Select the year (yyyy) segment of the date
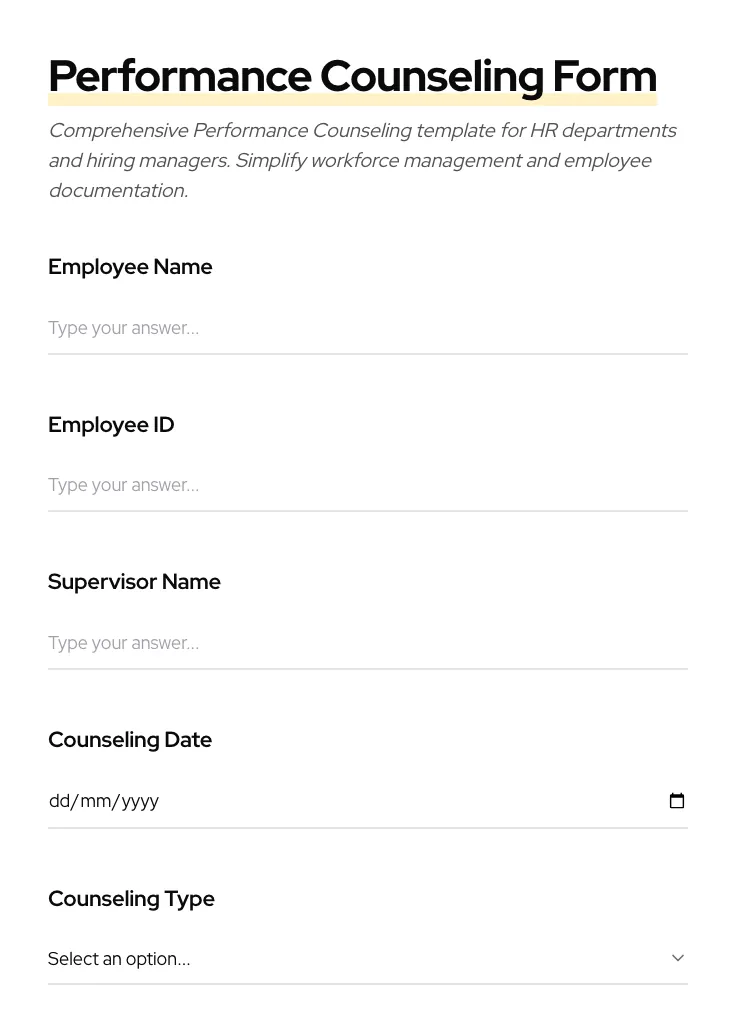The width and height of the screenshot is (736, 1024). point(140,801)
